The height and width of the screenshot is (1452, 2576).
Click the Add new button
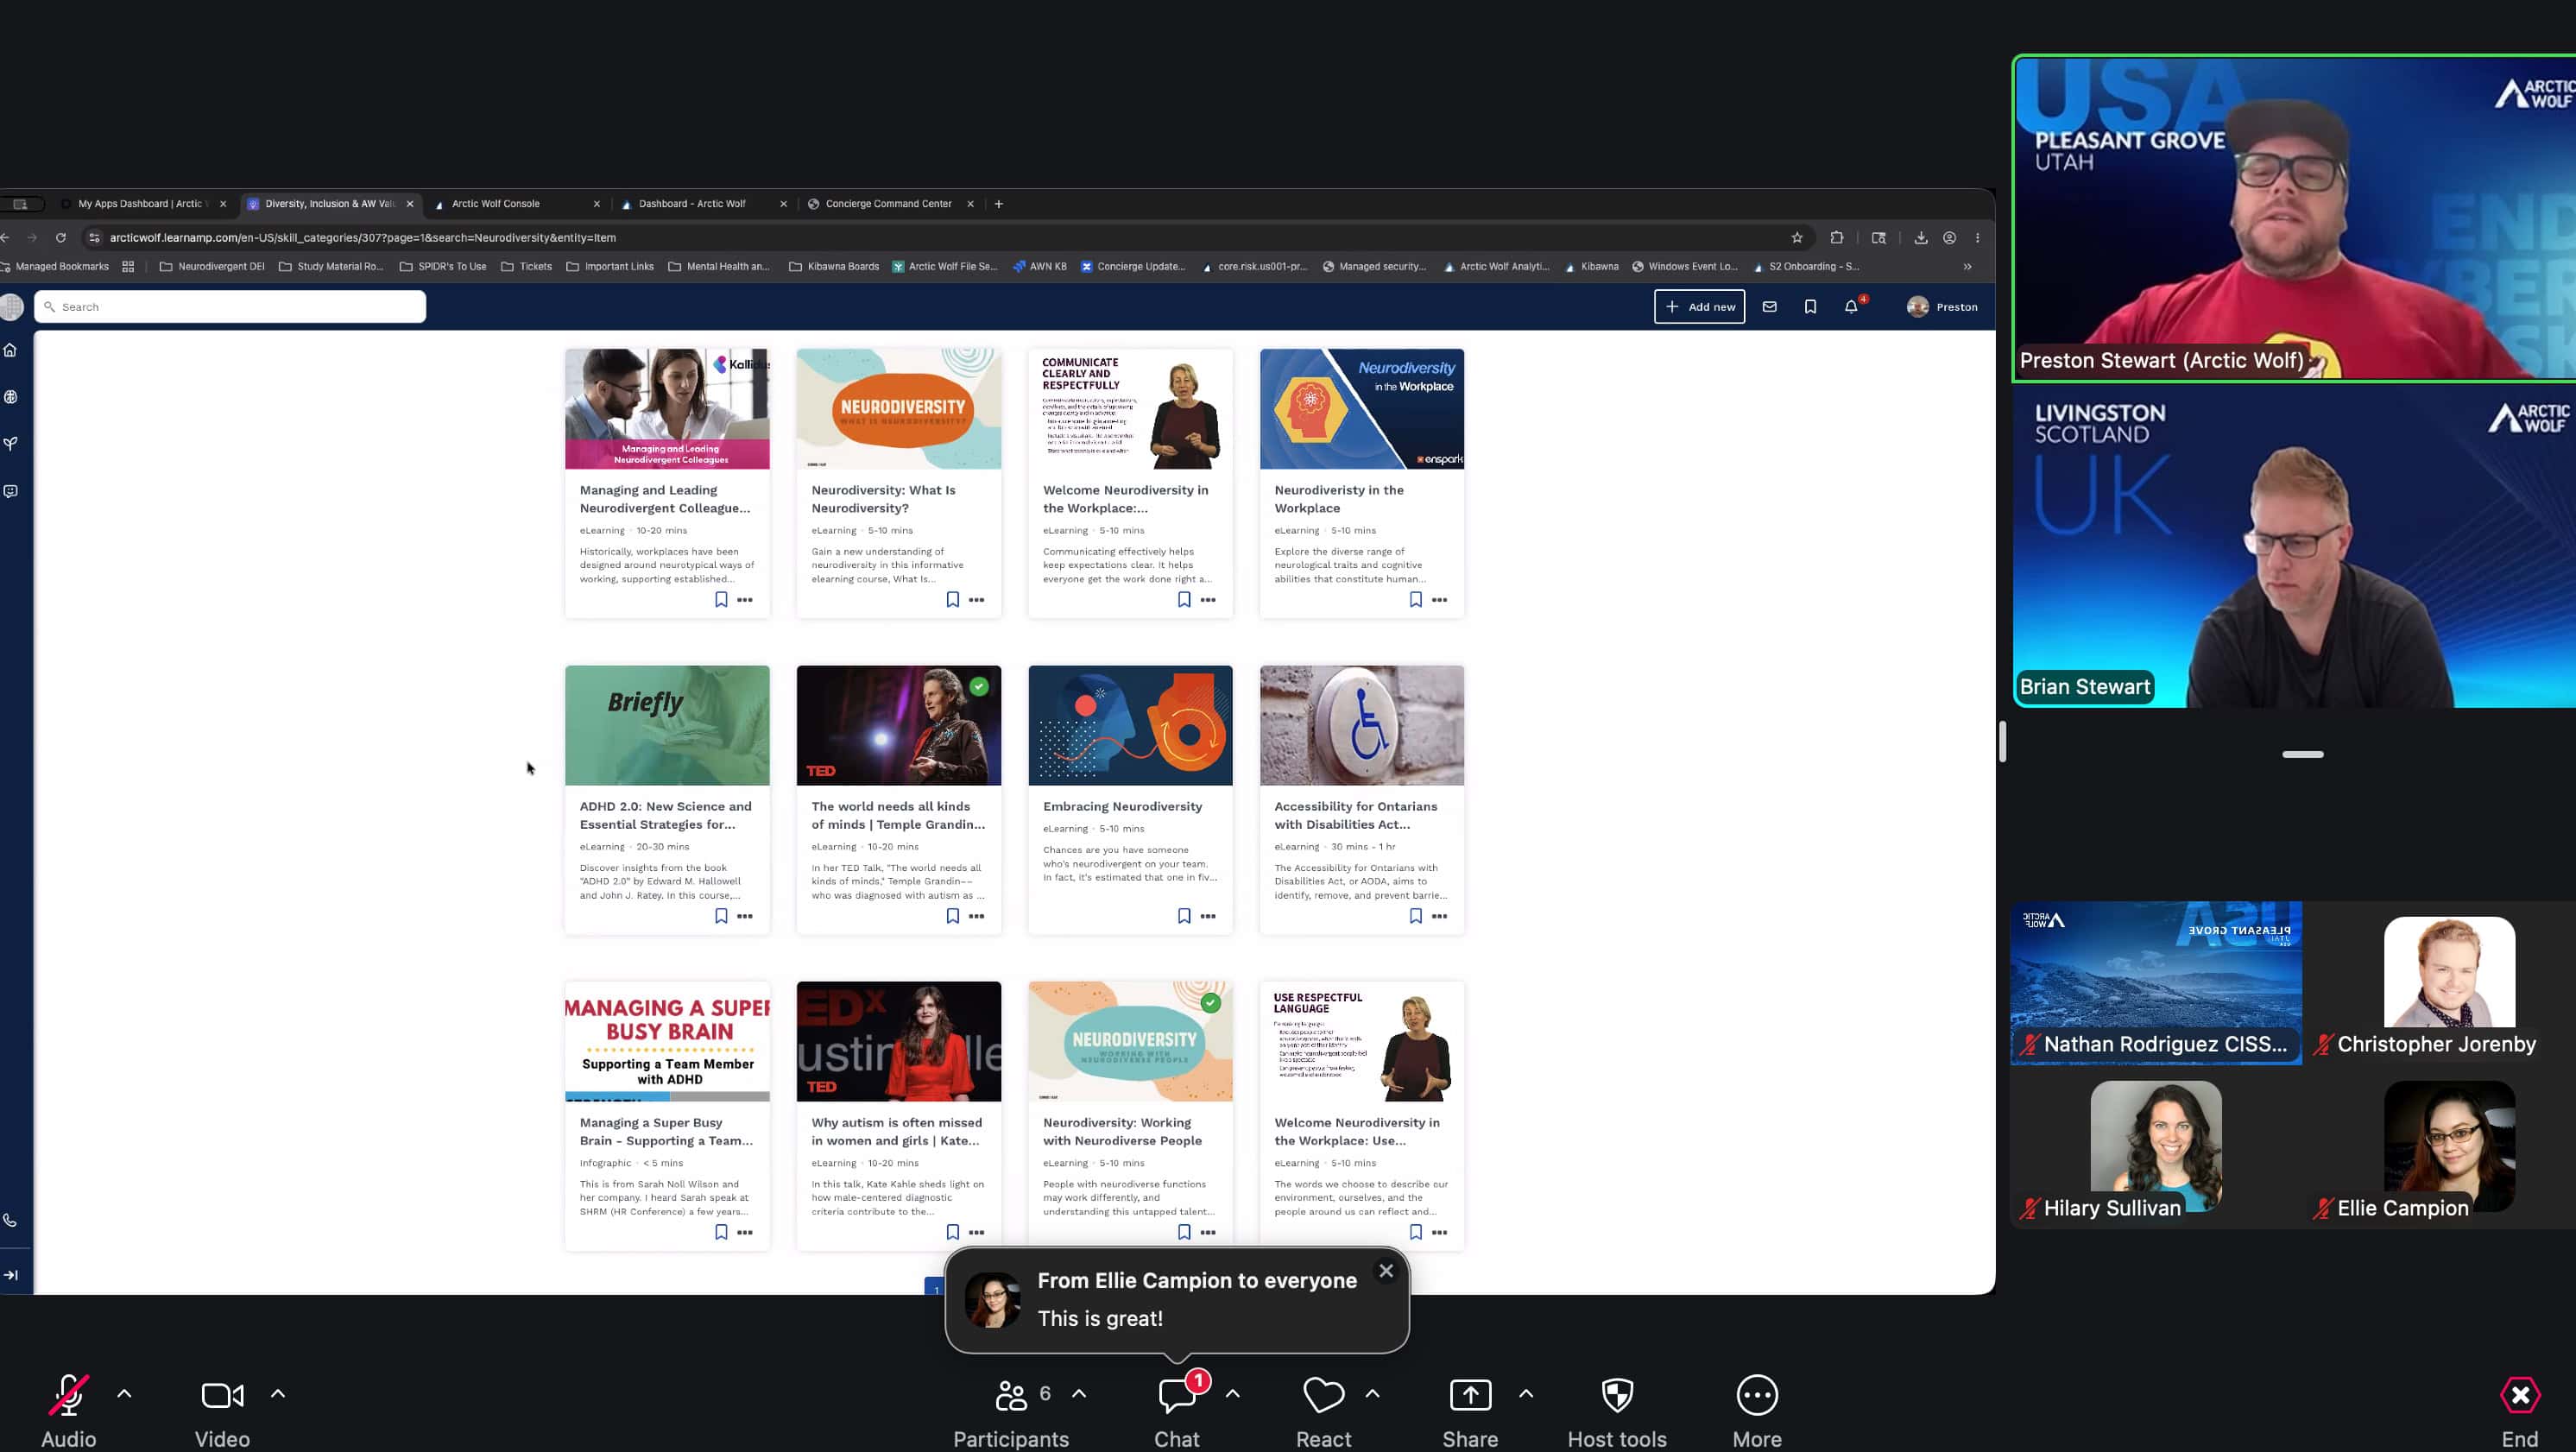(1700, 307)
